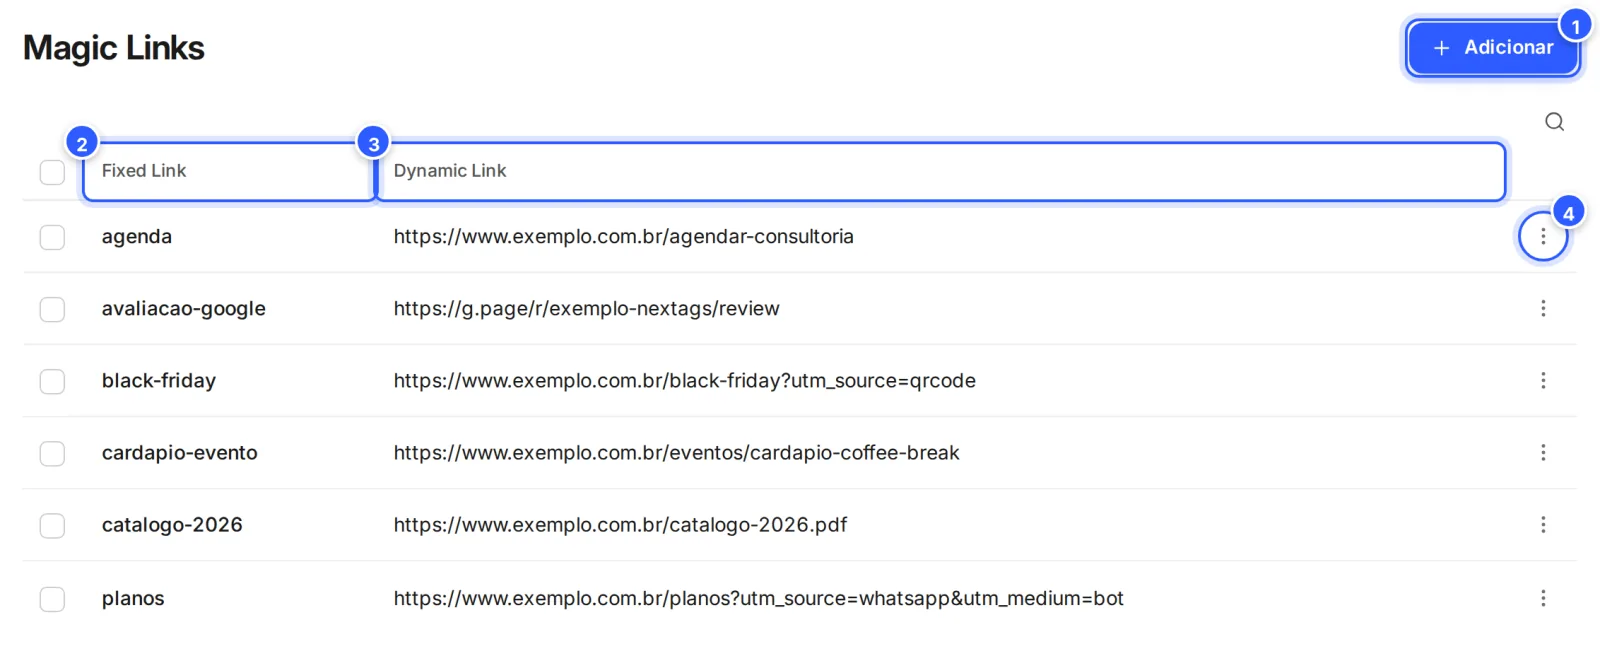
Task: Check the black-friday row checkbox
Action: click(52, 381)
